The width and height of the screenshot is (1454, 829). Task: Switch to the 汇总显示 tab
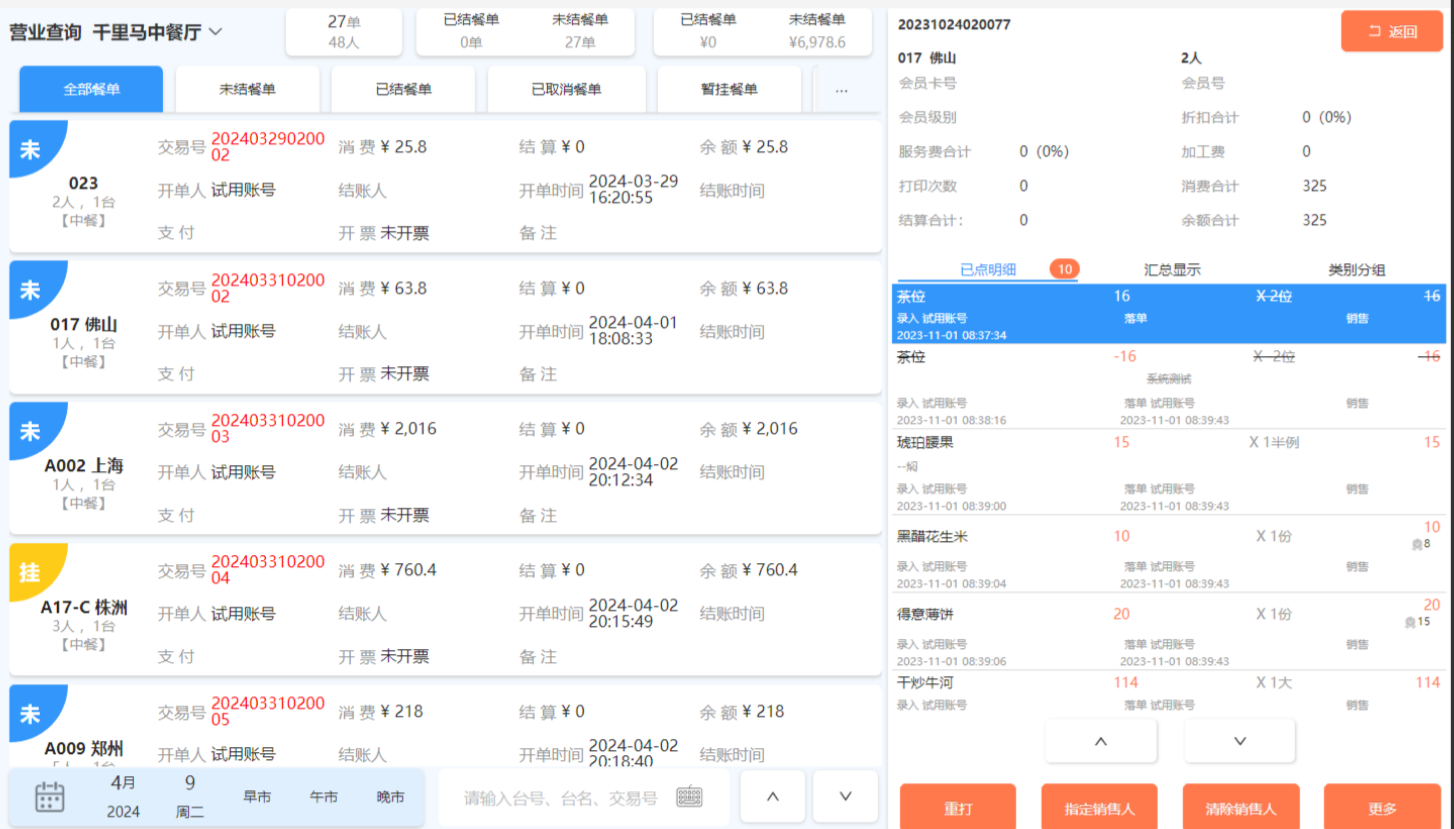1172,270
